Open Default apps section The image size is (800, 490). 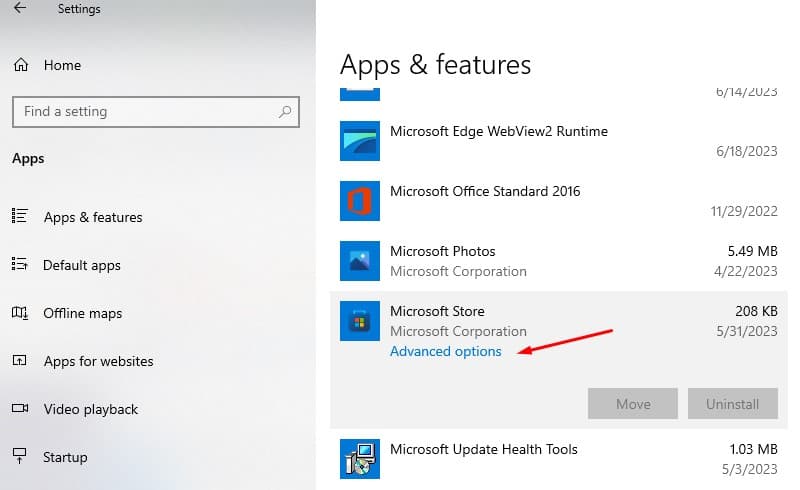82,265
